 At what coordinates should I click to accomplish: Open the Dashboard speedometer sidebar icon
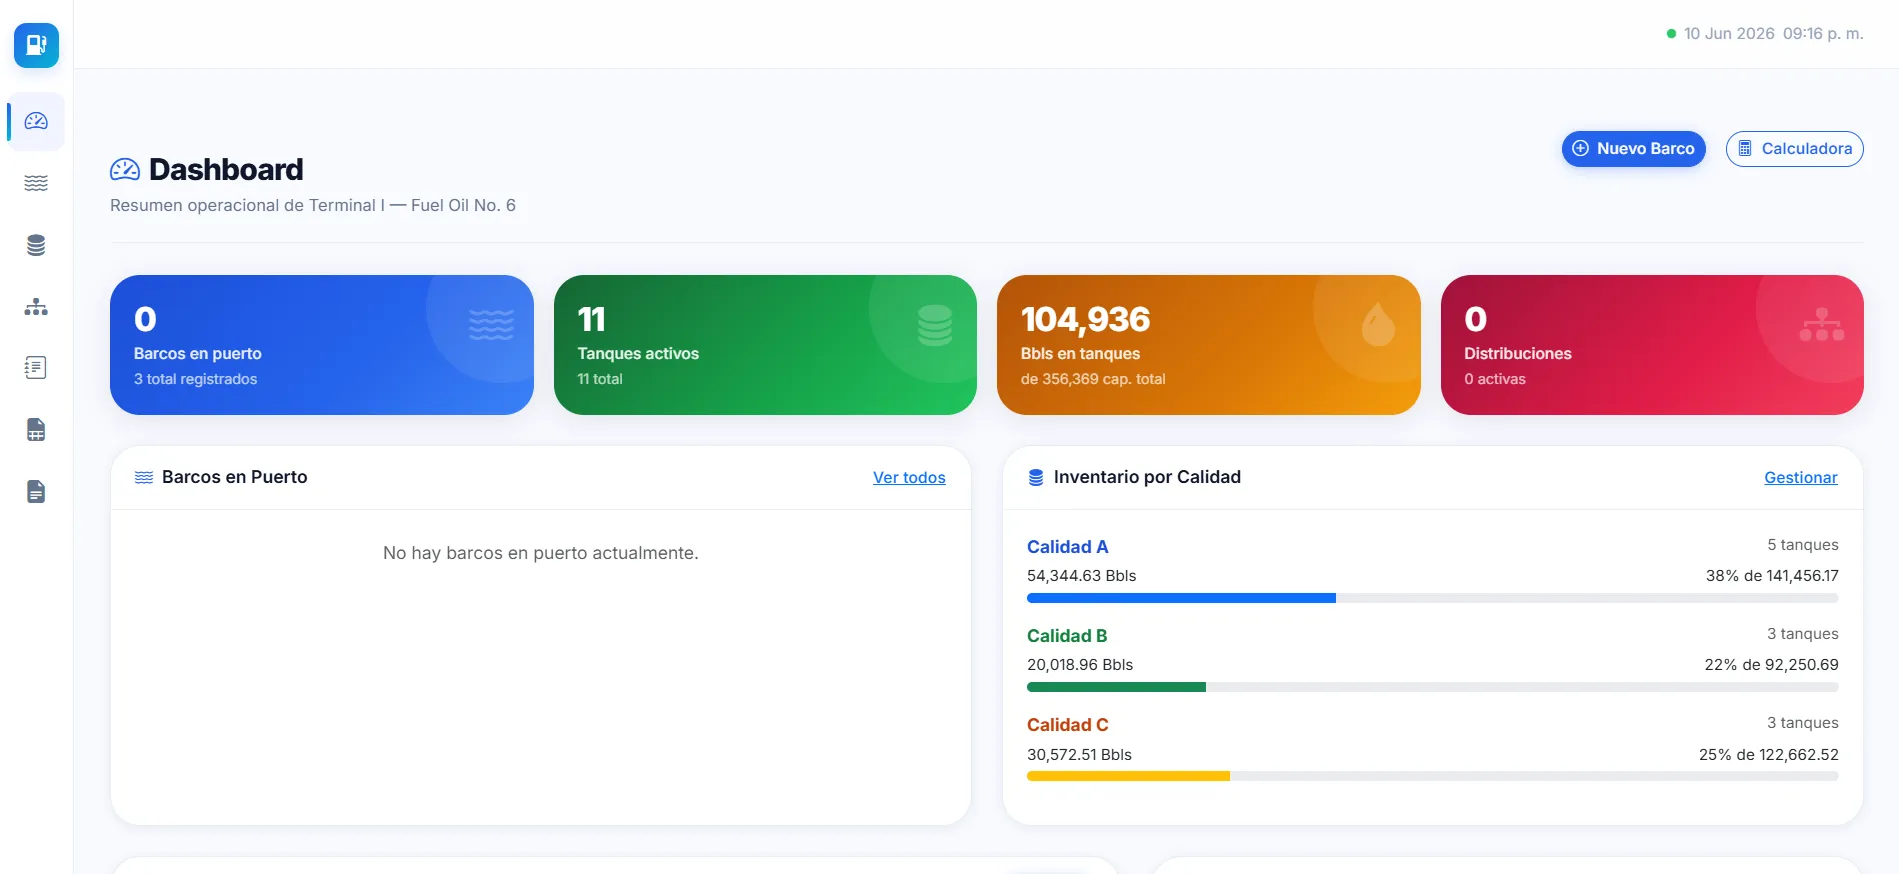click(x=36, y=121)
